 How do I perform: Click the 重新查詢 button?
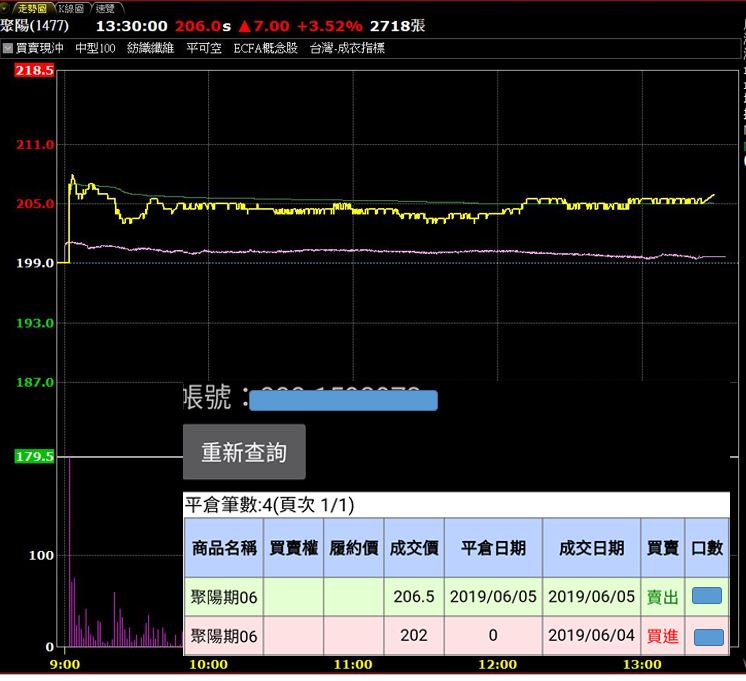click(x=244, y=452)
